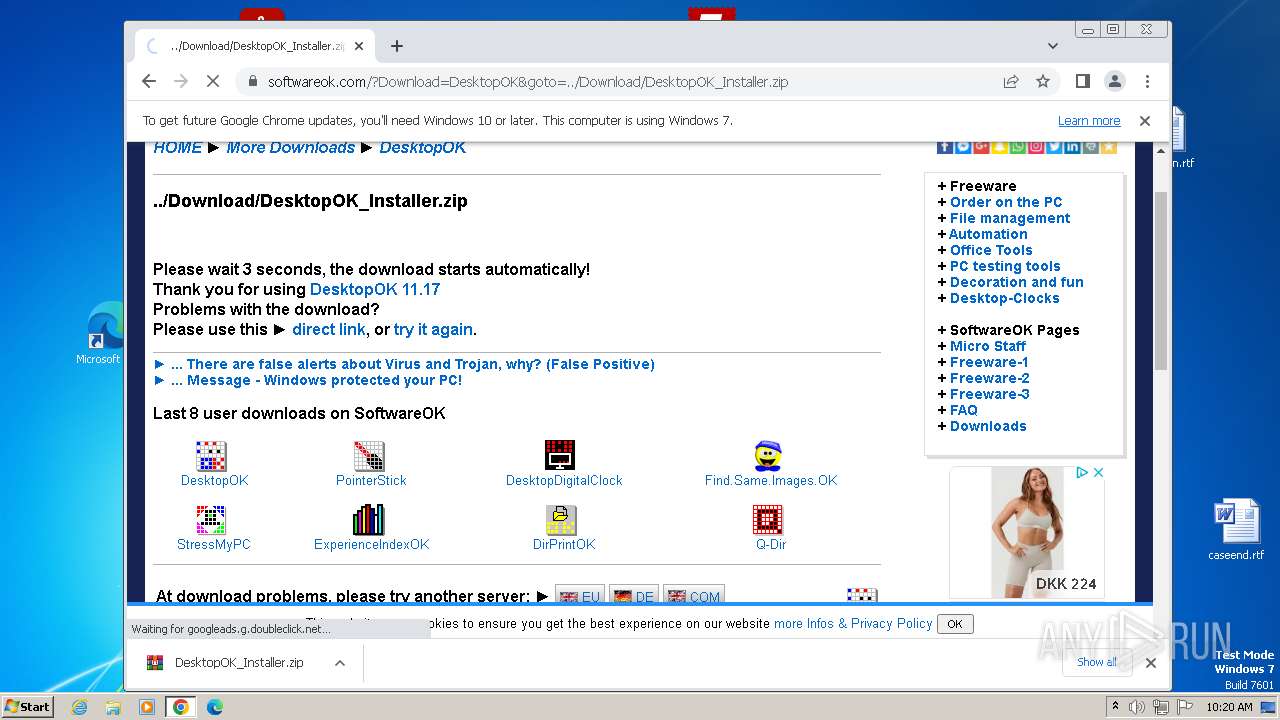Expand SoftwareOK Pages sidebar section
The width and height of the screenshot is (1280, 720).
coord(1008,330)
